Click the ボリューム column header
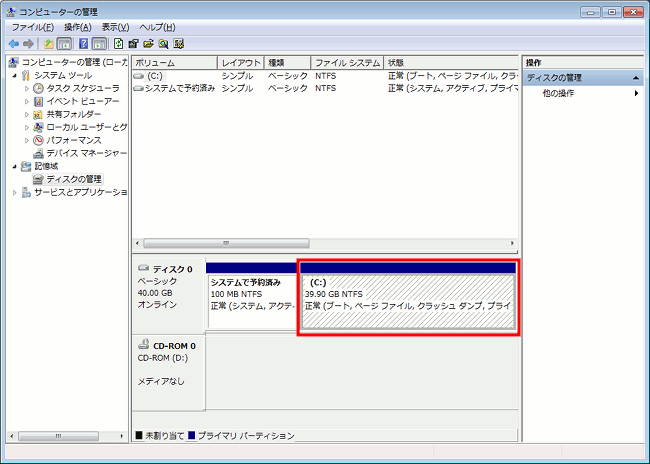650x464 pixels. point(174,62)
